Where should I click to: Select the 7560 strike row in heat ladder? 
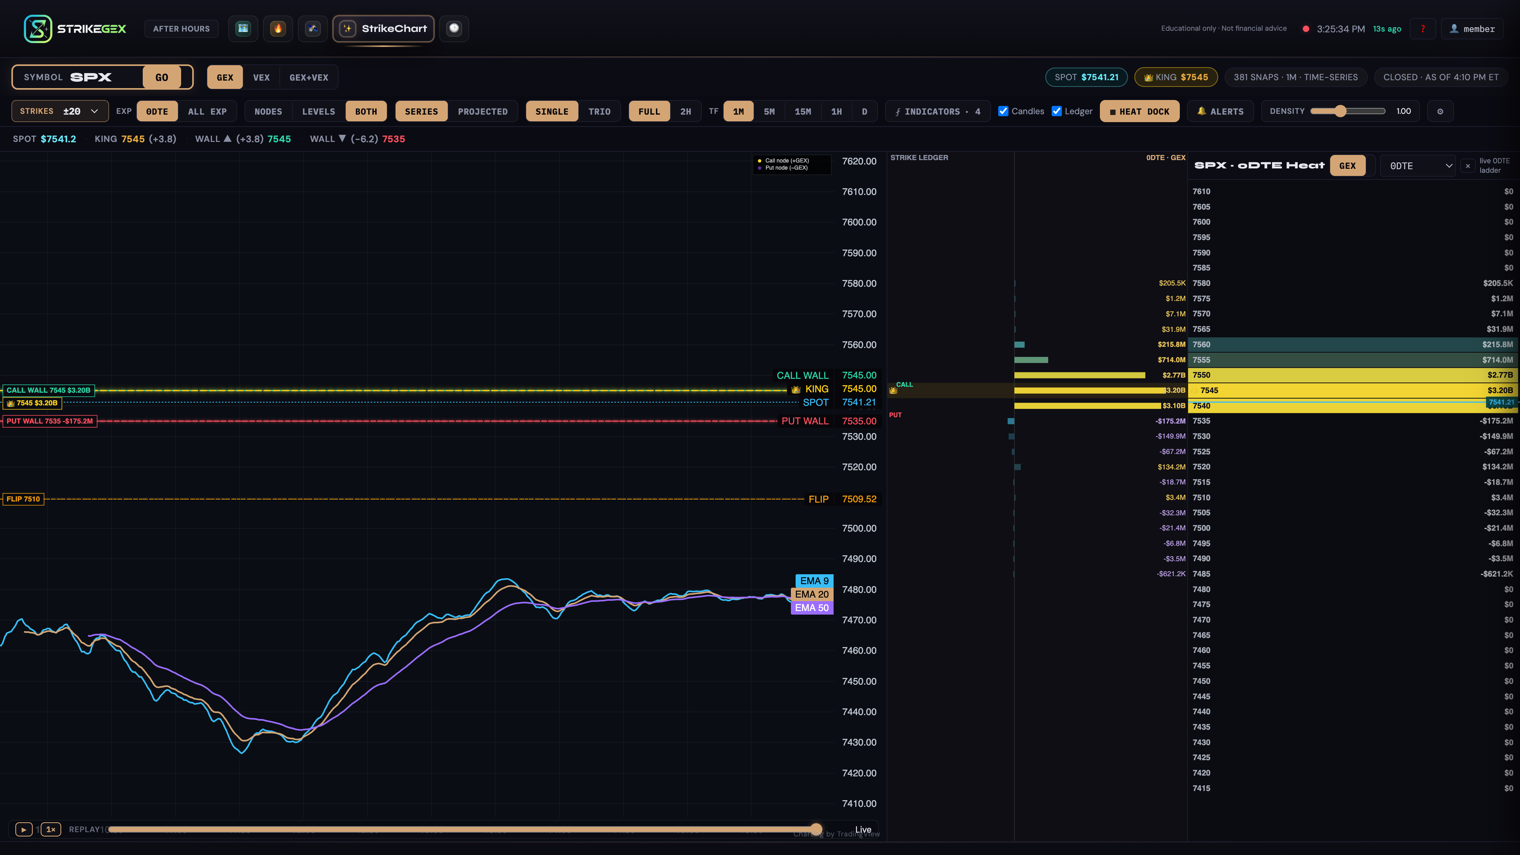pos(1353,344)
